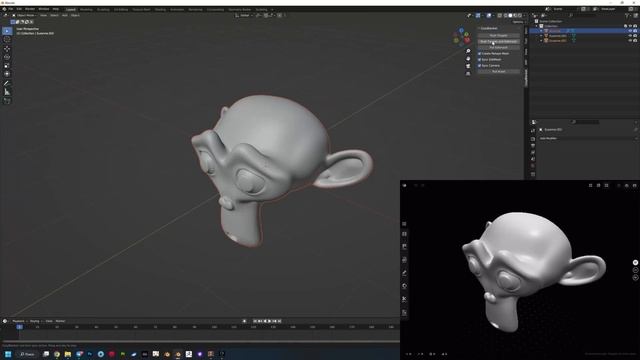Switch to the Shading workspace tab
The height and width of the screenshot is (360, 640).
click(160, 9)
